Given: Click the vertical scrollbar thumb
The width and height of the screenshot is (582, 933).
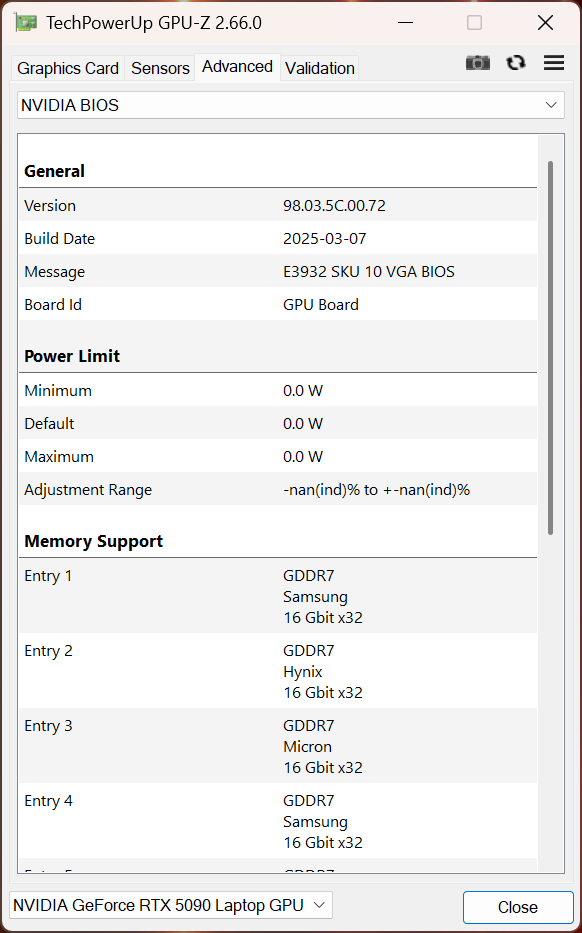Looking at the screenshot, I should point(551,347).
